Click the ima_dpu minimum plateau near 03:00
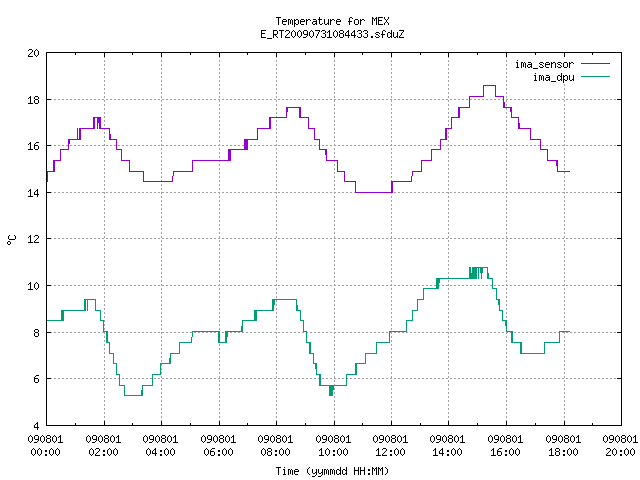The height and width of the screenshot is (480, 640). pyautogui.click(x=133, y=395)
